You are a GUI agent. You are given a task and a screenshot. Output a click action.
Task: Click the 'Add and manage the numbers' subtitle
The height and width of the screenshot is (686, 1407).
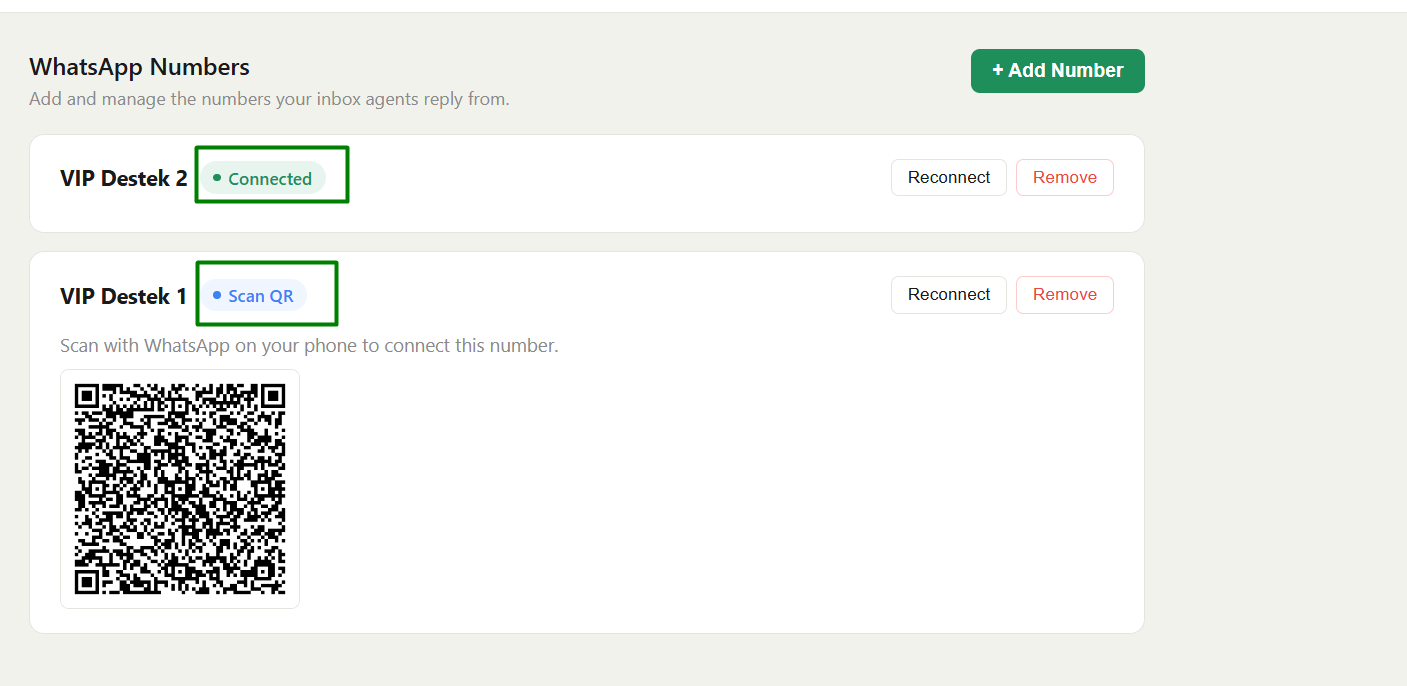[x=269, y=99]
